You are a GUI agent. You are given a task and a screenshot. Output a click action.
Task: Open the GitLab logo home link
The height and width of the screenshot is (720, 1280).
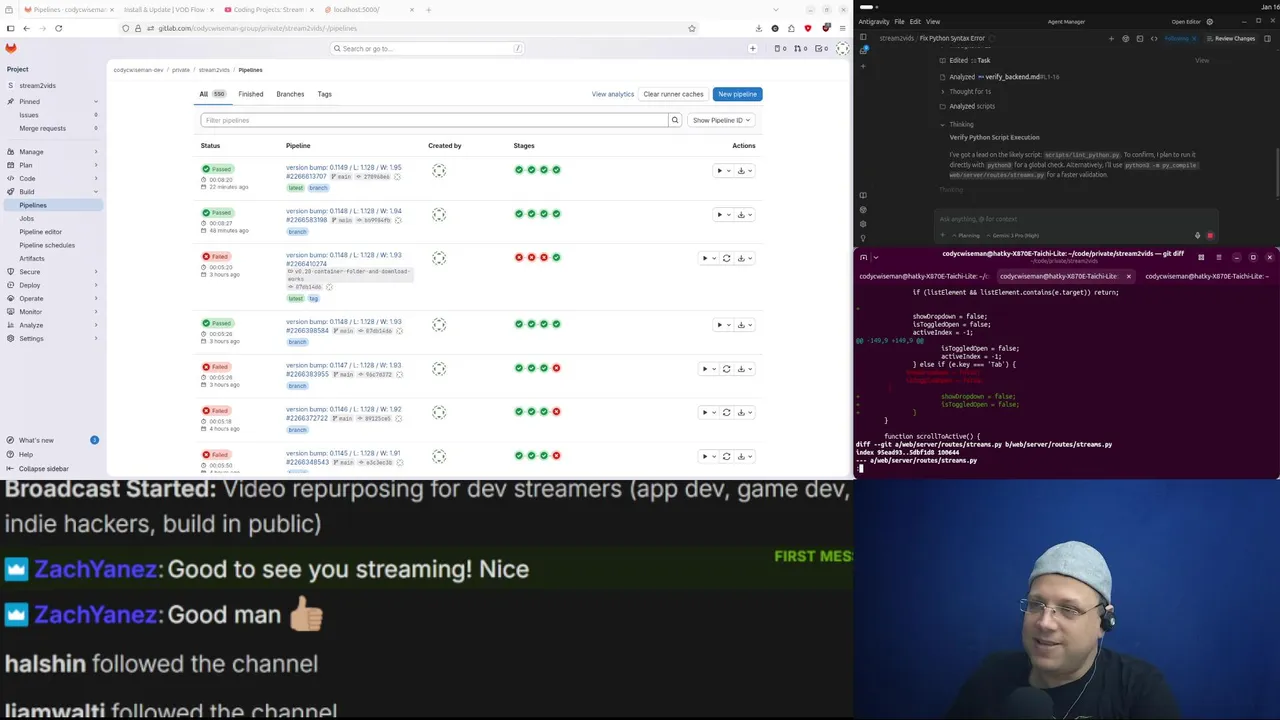tap(11, 48)
